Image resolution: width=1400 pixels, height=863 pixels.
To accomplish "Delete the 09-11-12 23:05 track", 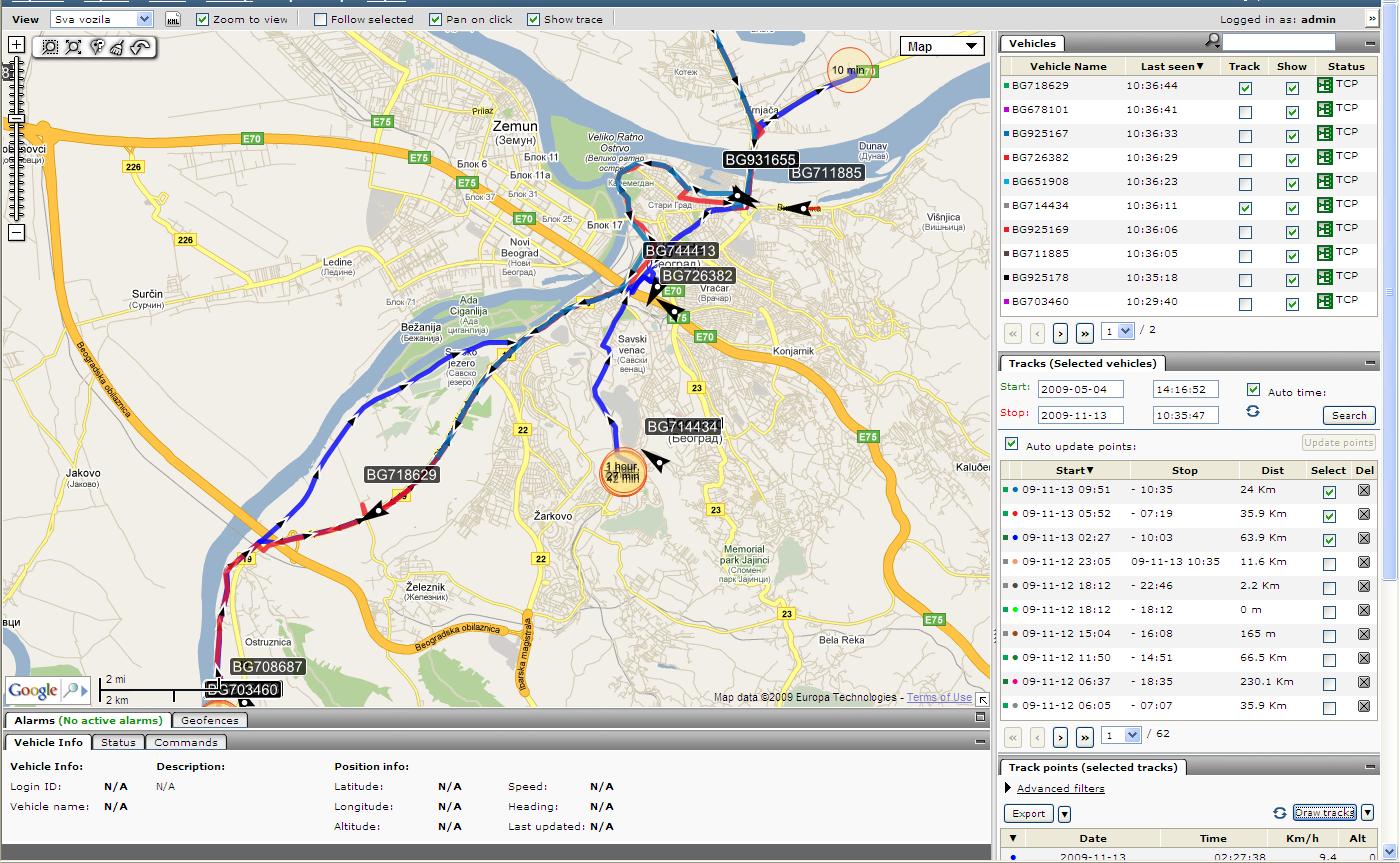I will pyautogui.click(x=1363, y=562).
